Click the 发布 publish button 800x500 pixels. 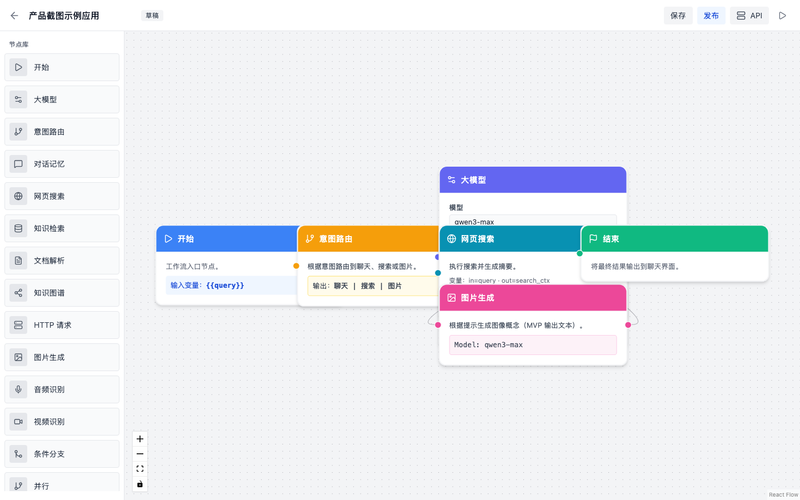[x=710, y=16]
